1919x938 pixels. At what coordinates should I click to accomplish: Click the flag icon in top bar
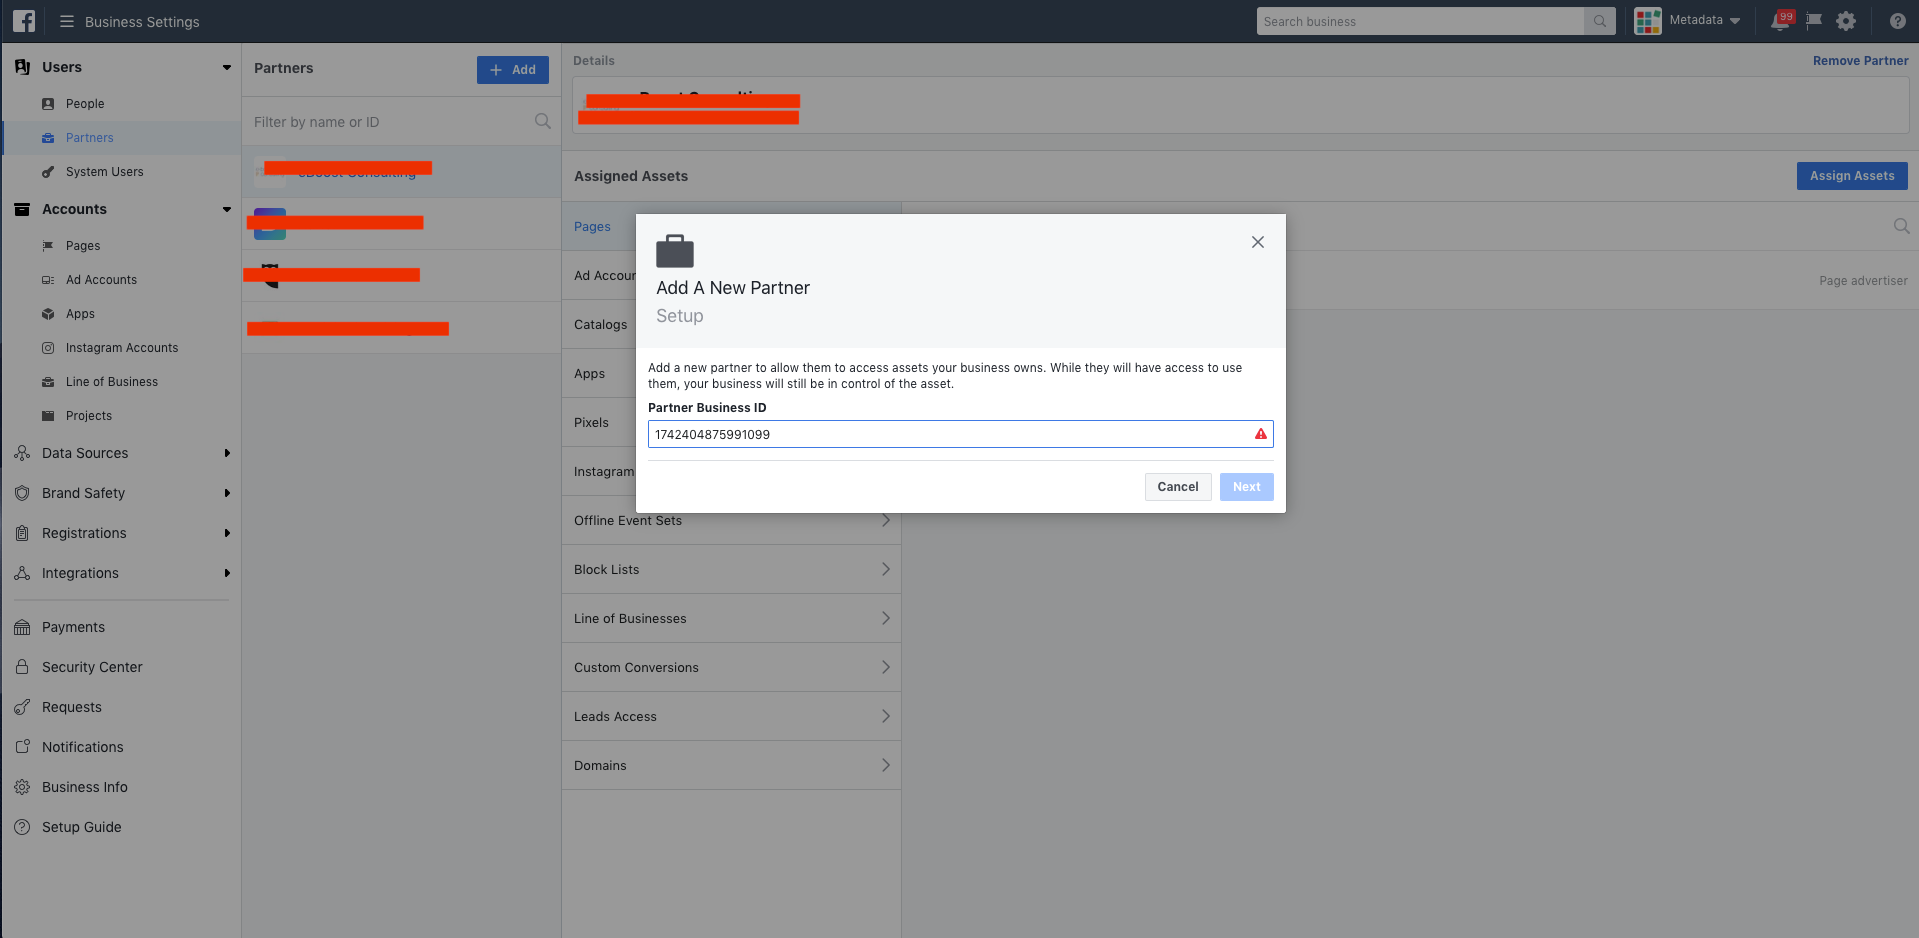click(x=1814, y=21)
